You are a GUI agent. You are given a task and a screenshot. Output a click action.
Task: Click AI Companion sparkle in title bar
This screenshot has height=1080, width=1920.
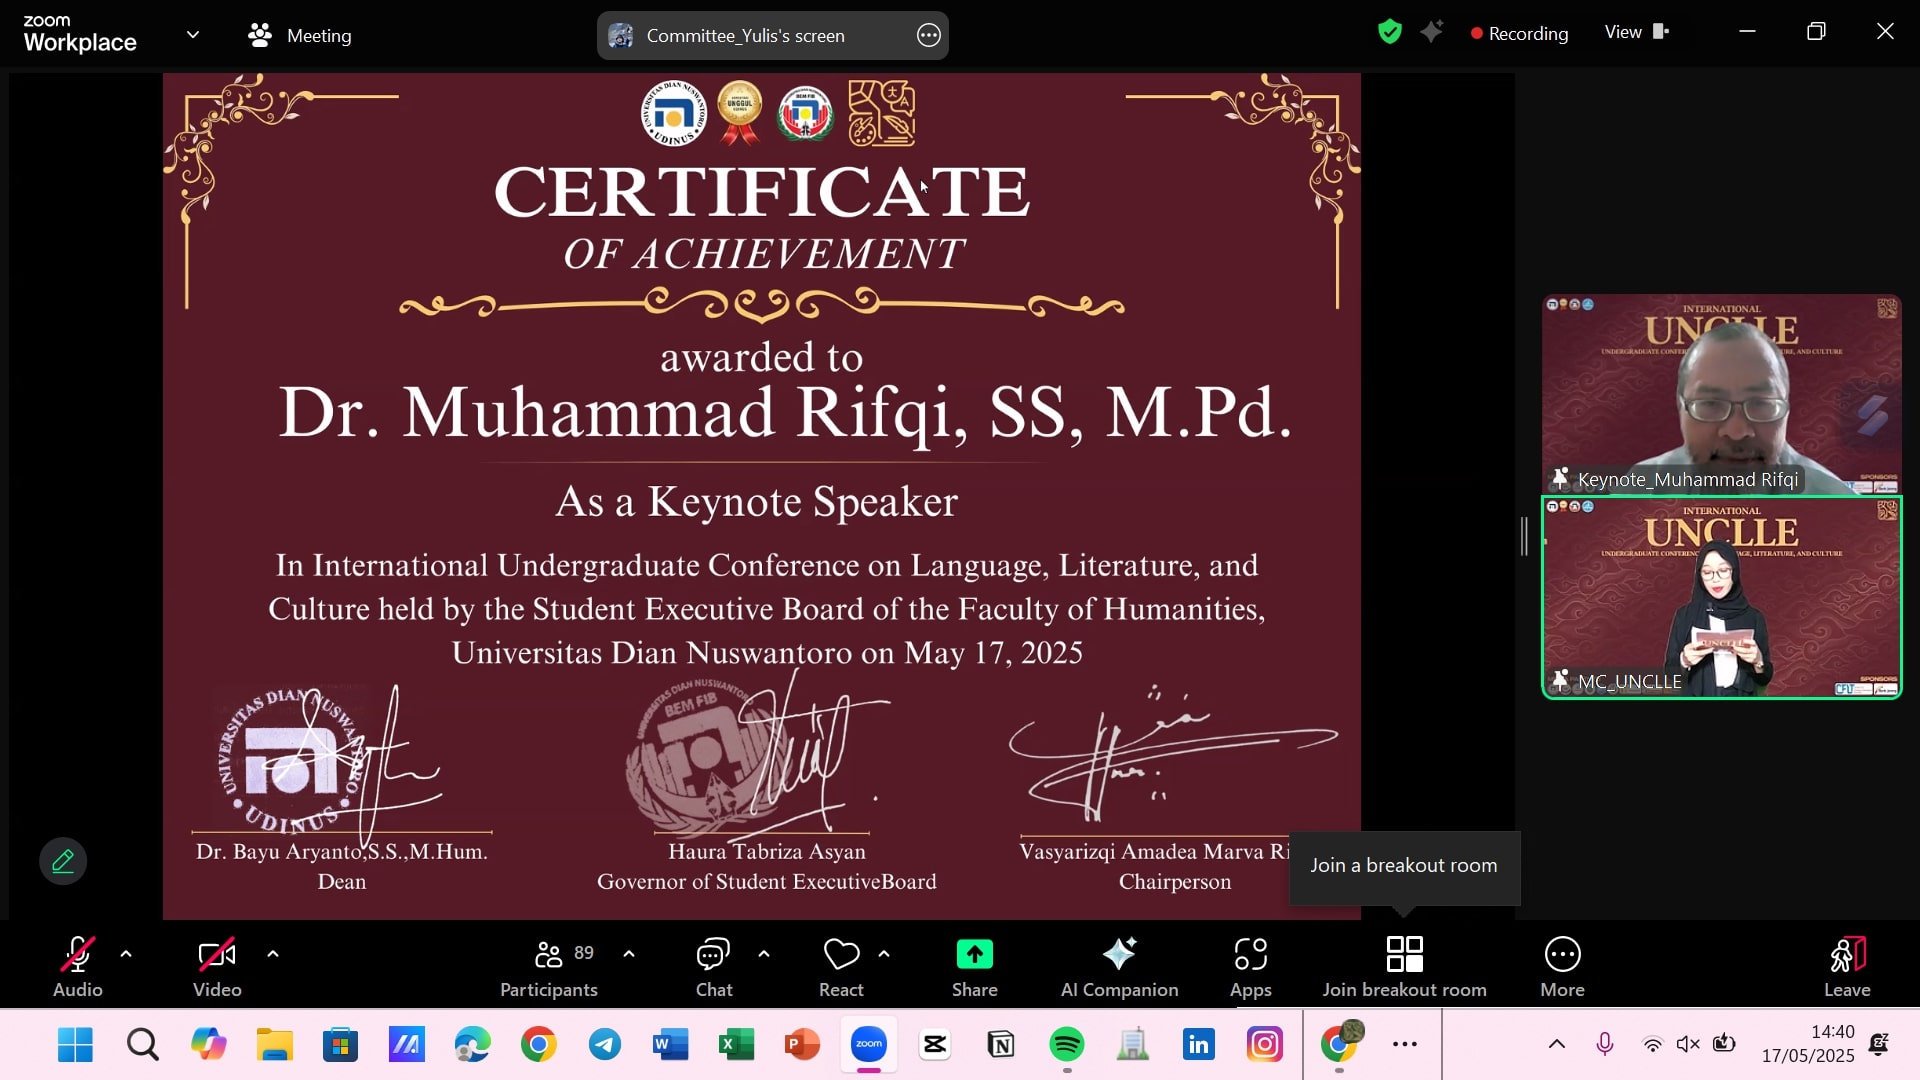(1432, 32)
